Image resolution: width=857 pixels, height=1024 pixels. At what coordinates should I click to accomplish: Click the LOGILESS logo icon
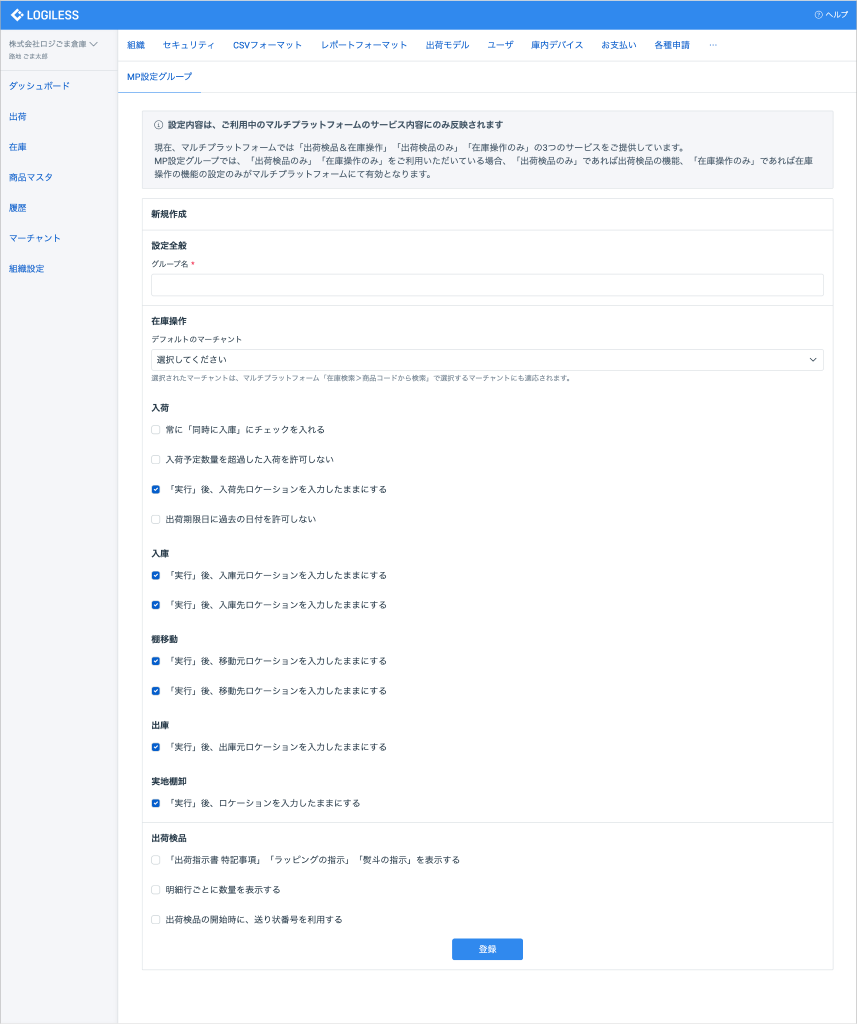click(17, 15)
